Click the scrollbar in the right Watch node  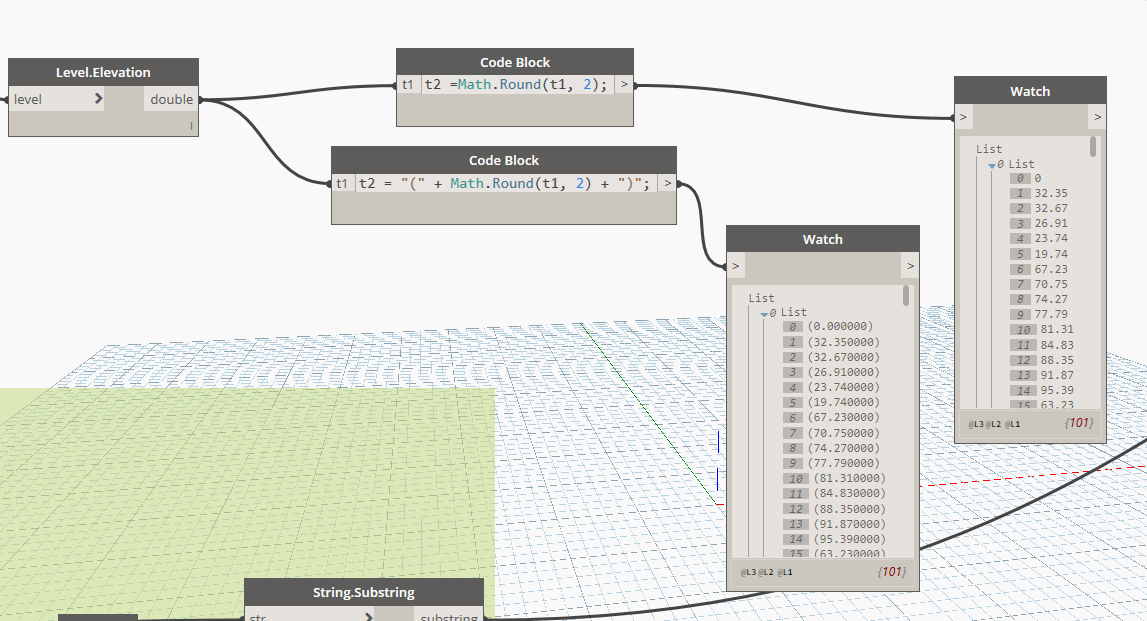click(1093, 146)
